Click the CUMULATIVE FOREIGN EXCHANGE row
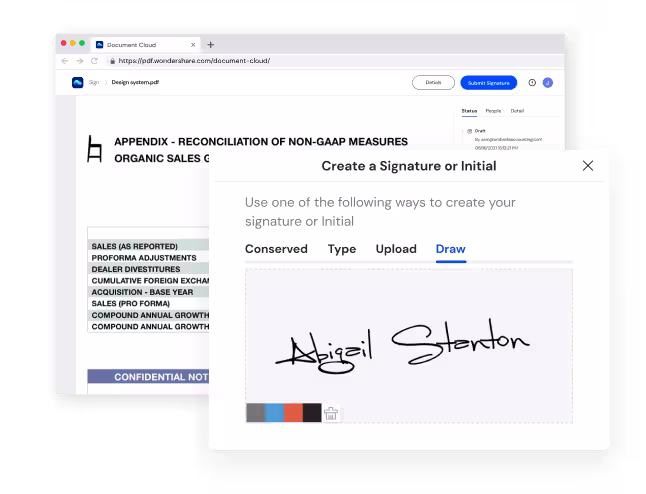646x494 pixels. [x=148, y=281]
